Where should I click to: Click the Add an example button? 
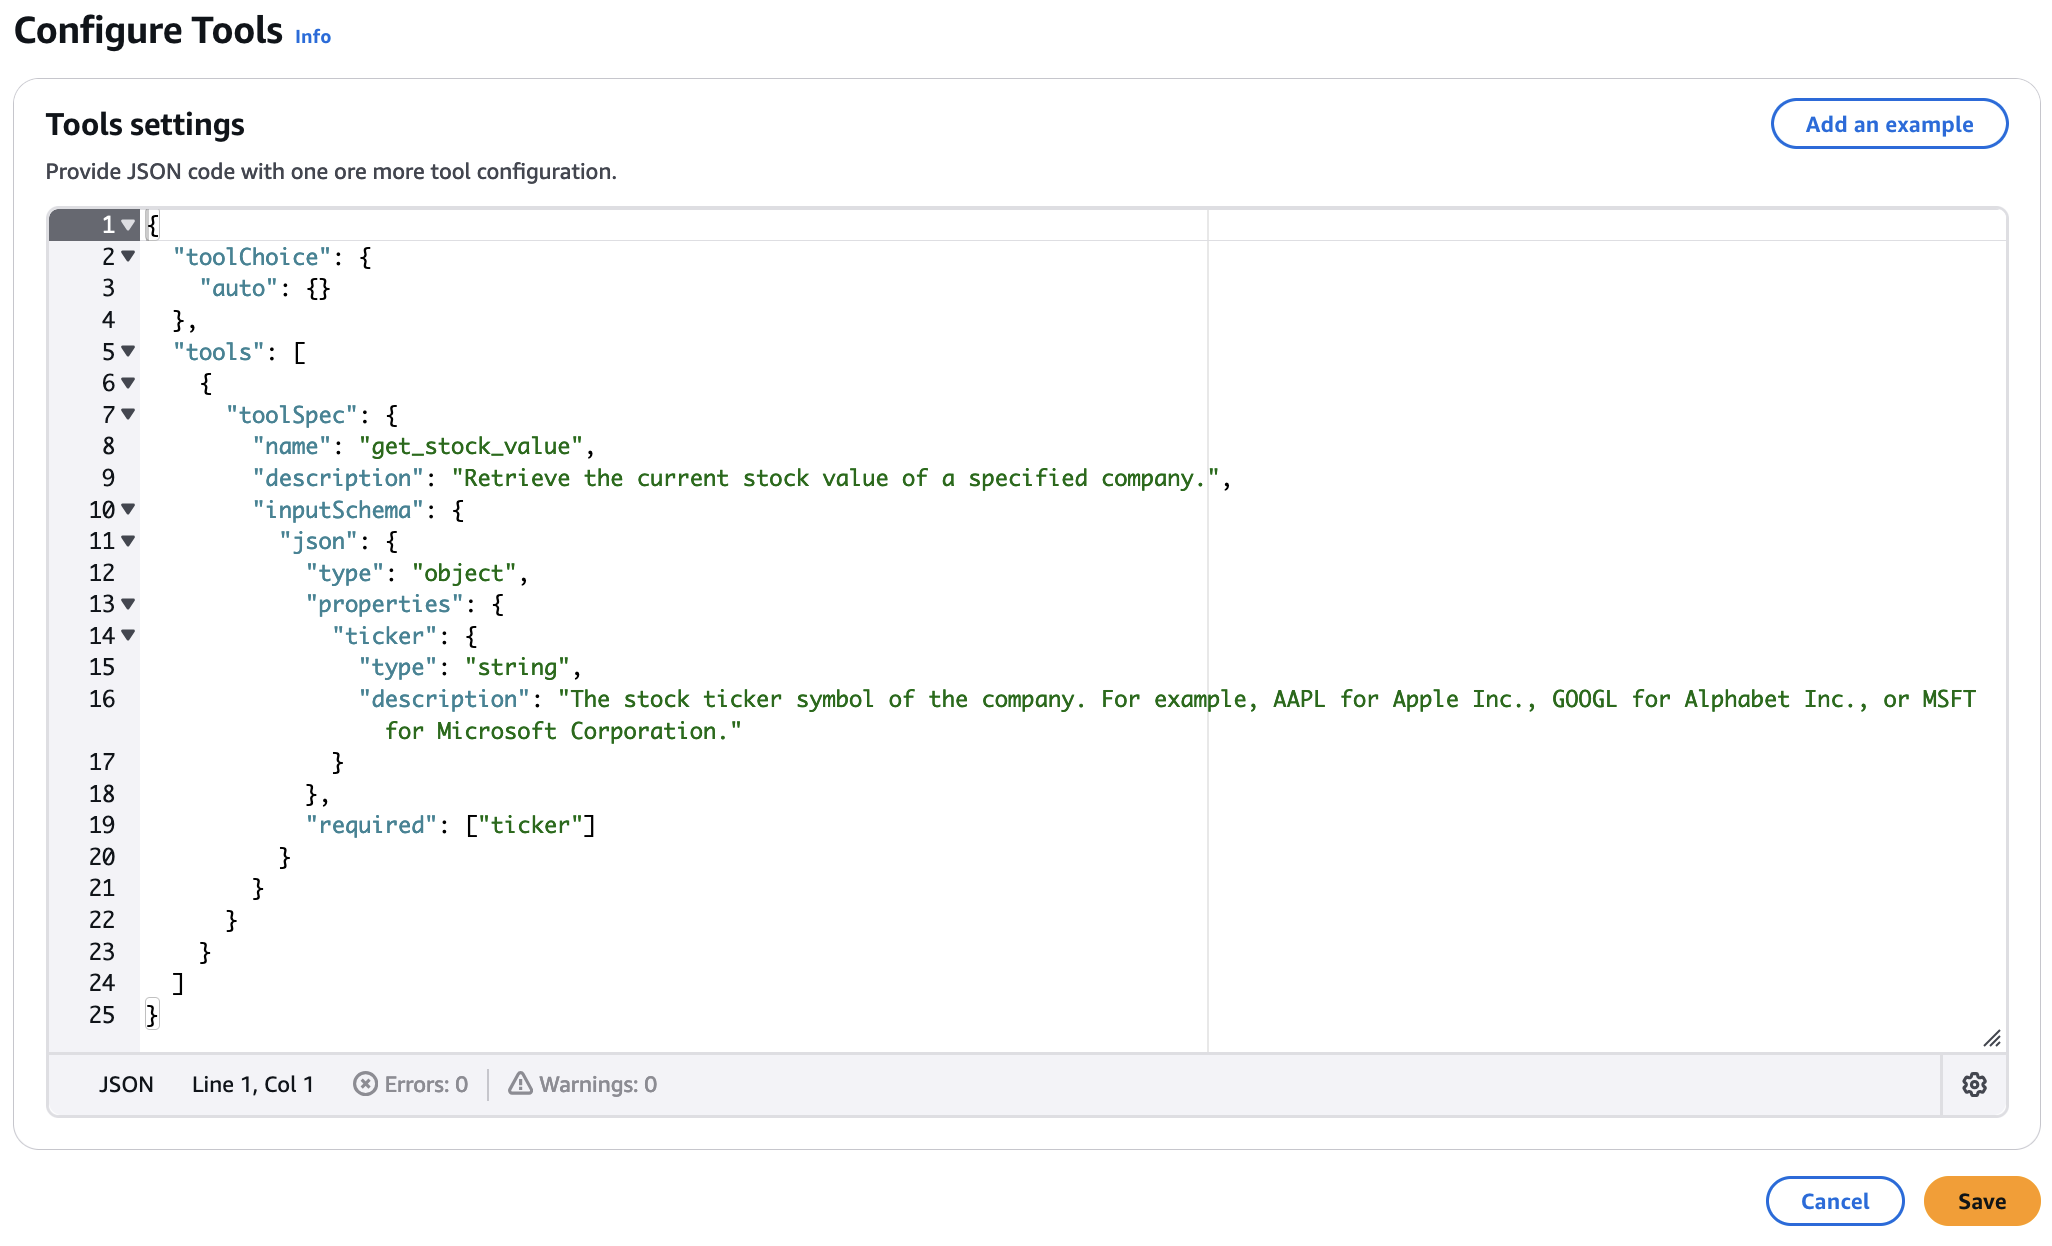[x=1888, y=124]
